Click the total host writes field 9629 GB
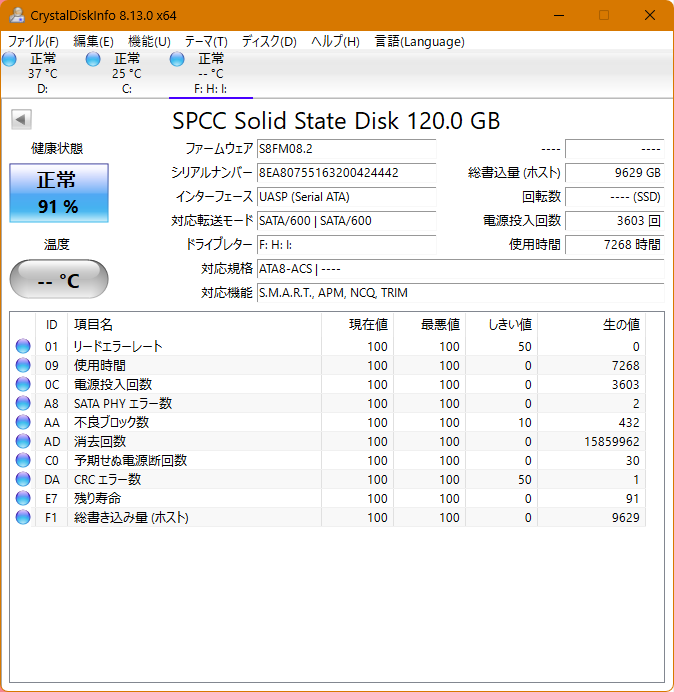This screenshot has width=674, height=692. (614, 173)
